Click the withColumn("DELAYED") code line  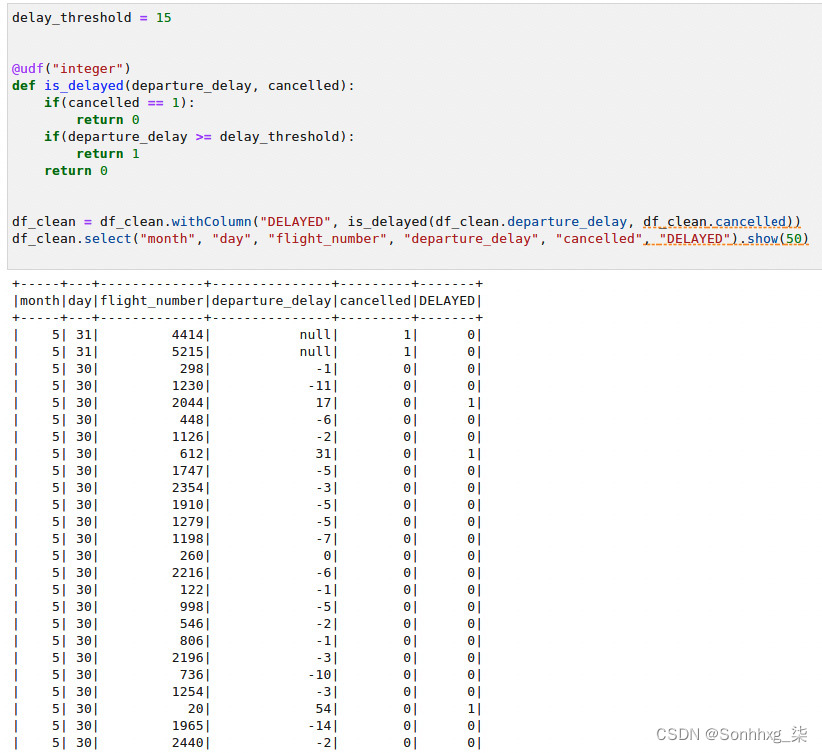406,222
